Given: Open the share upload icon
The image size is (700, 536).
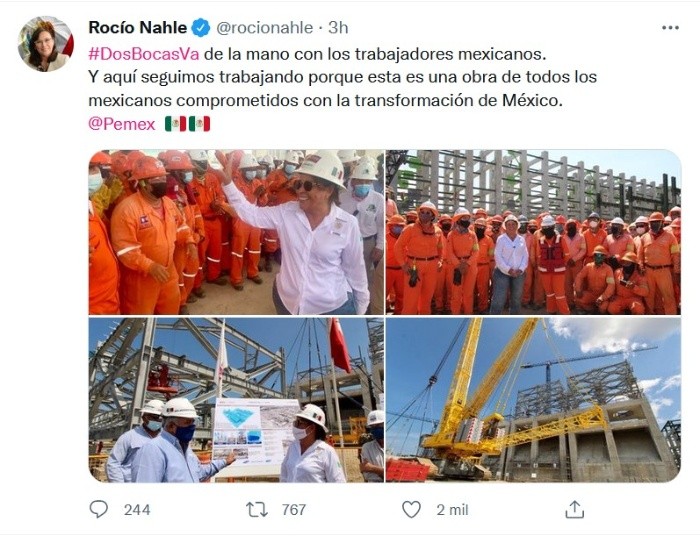Looking at the screenshot, I should pyautogui.click(x=575, y=509).
